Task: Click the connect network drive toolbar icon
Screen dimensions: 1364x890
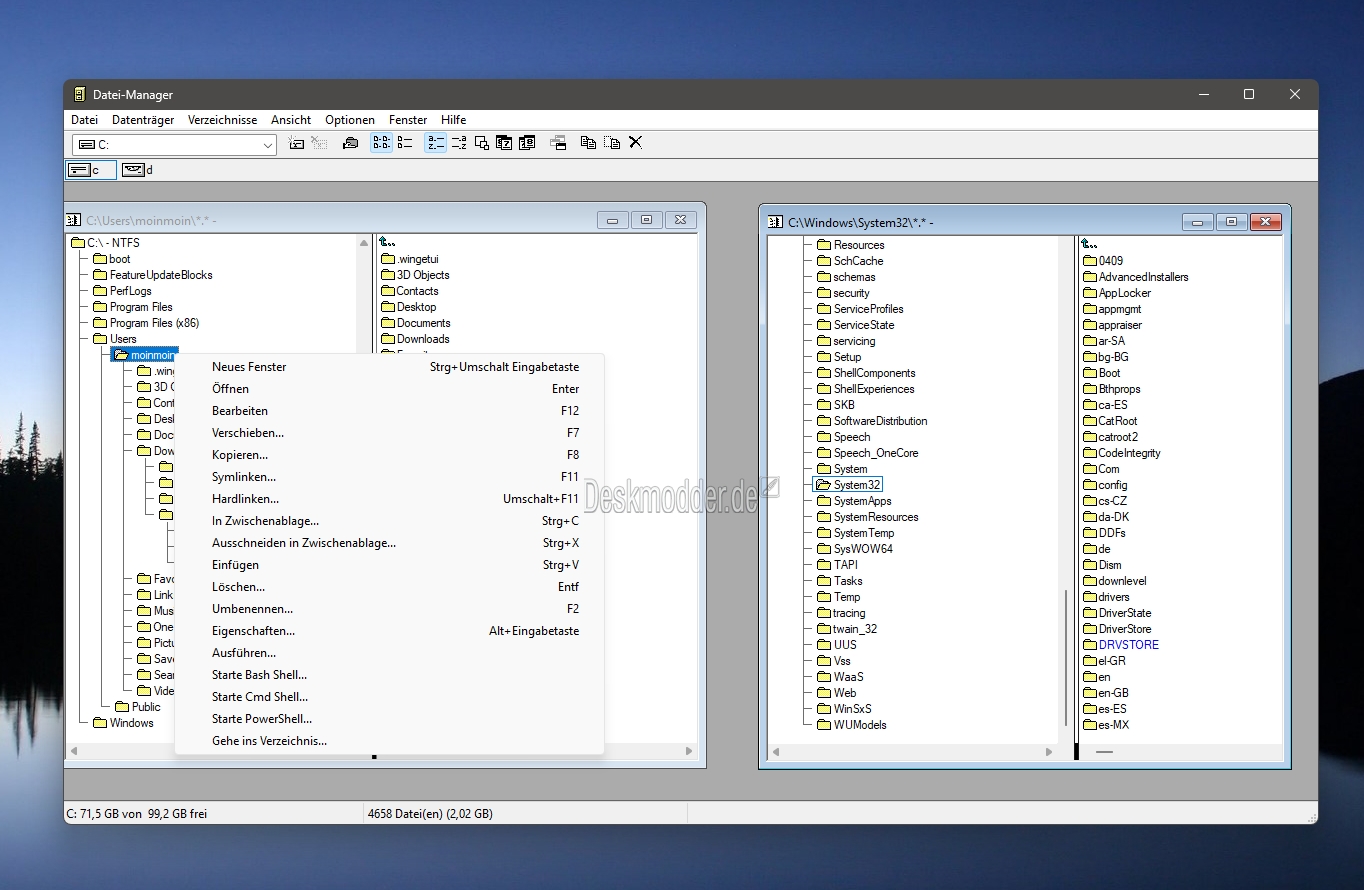Action: click(x=297, y=143)
